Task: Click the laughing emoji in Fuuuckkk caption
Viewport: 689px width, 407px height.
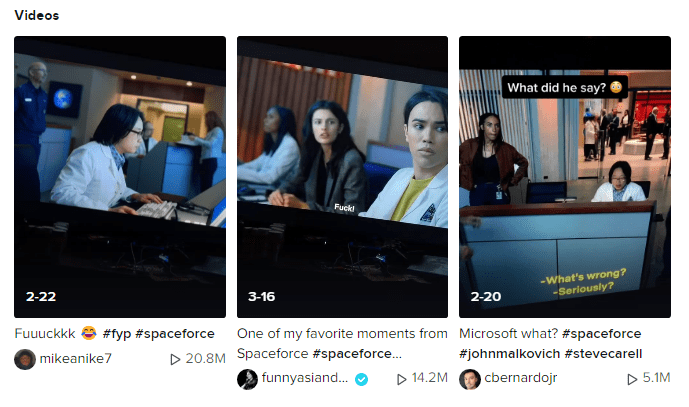Action: pyautogui.click(x=89, y=333)
